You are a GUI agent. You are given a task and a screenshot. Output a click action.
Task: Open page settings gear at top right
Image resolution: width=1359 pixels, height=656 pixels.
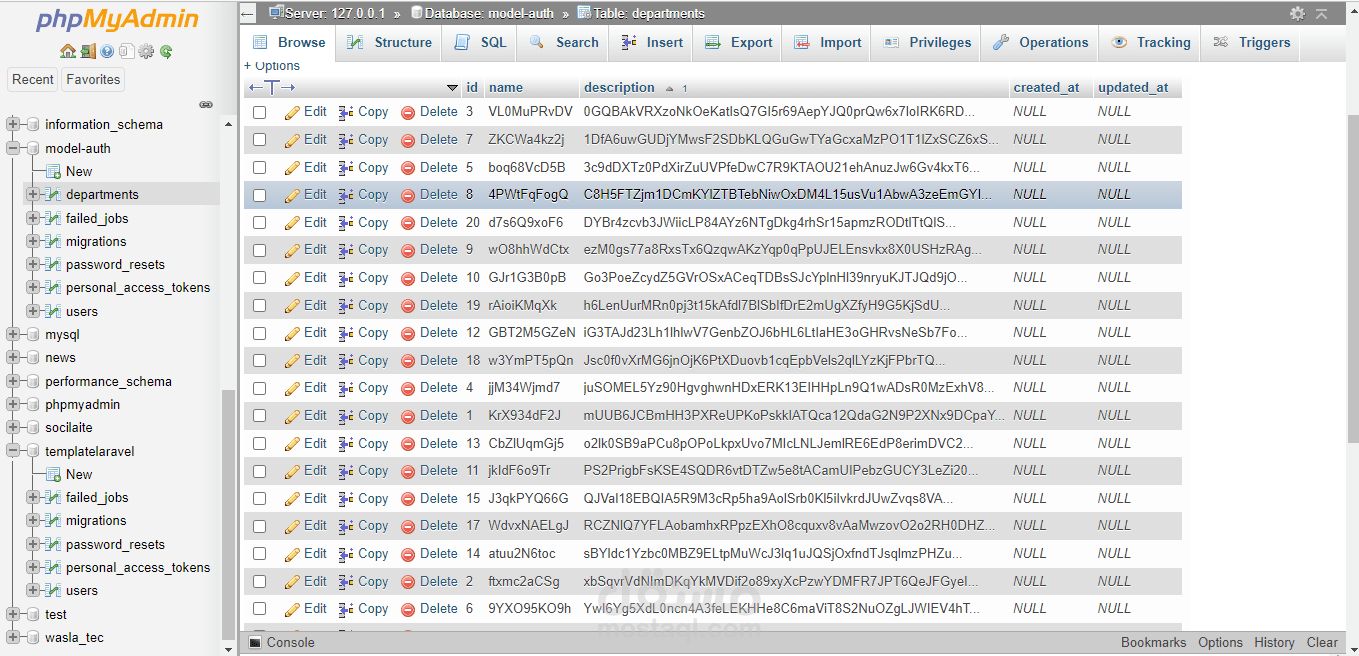coord(1297,14)
